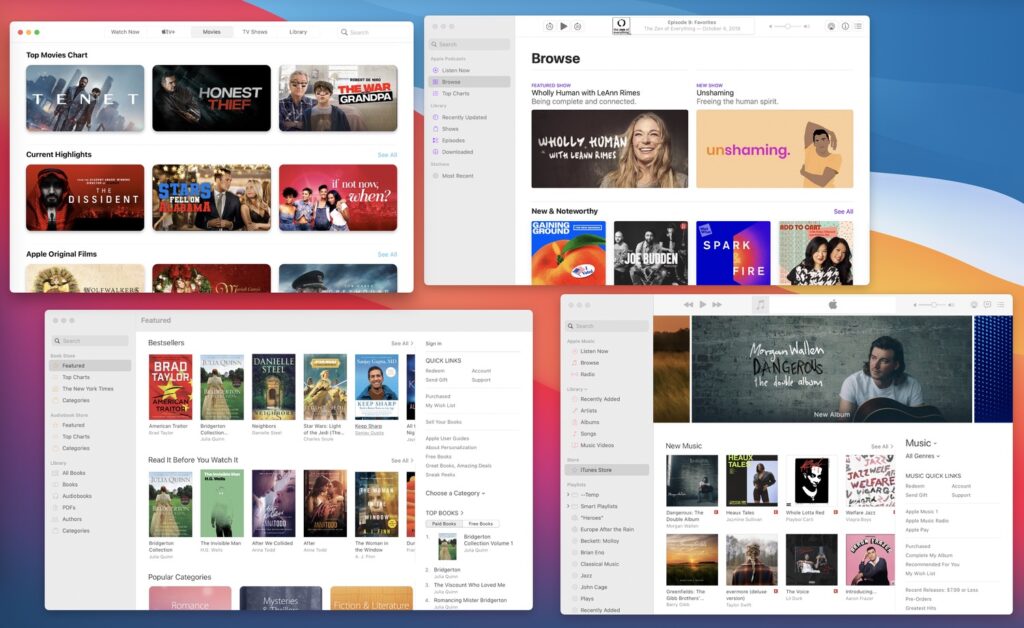Skip forward 30 seconds in Podcasts
This screenshot has height=628, width=1024.
click(577, 26)
